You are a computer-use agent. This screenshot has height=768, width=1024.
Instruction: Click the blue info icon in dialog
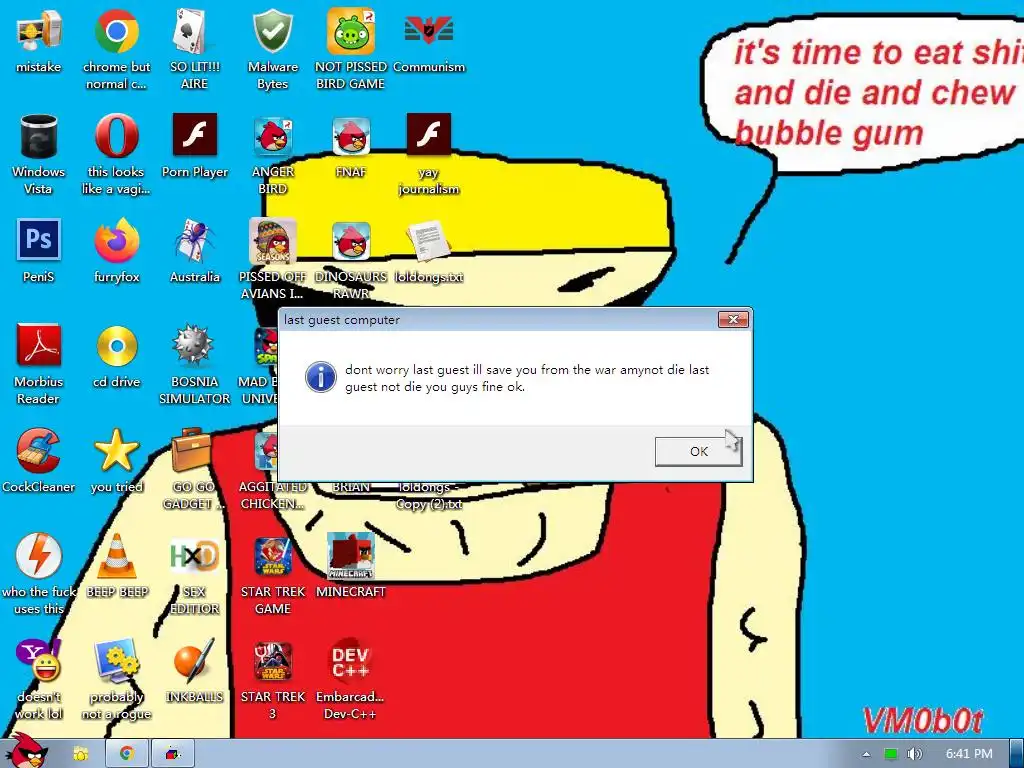pos(321,377)
